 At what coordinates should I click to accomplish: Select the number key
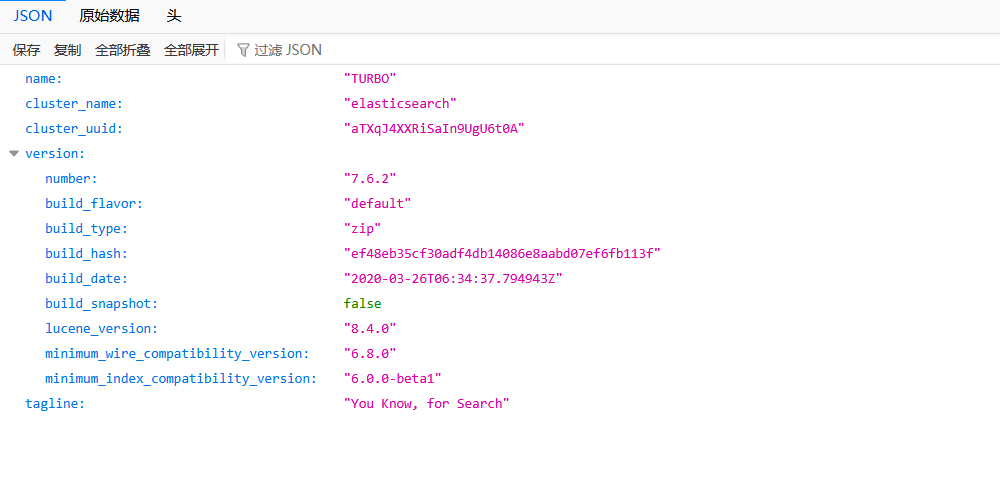71,179
